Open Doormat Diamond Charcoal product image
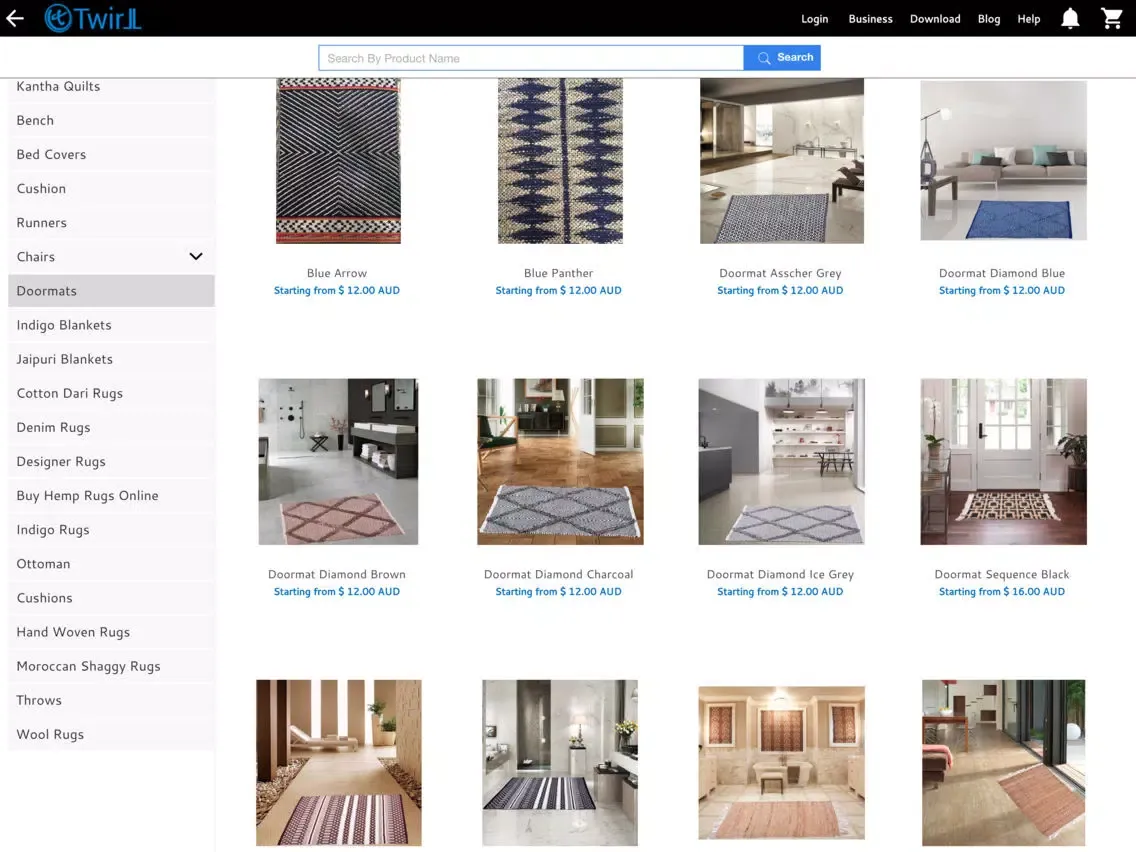This screenshot has height=852, width=1136. click(560, 462)
